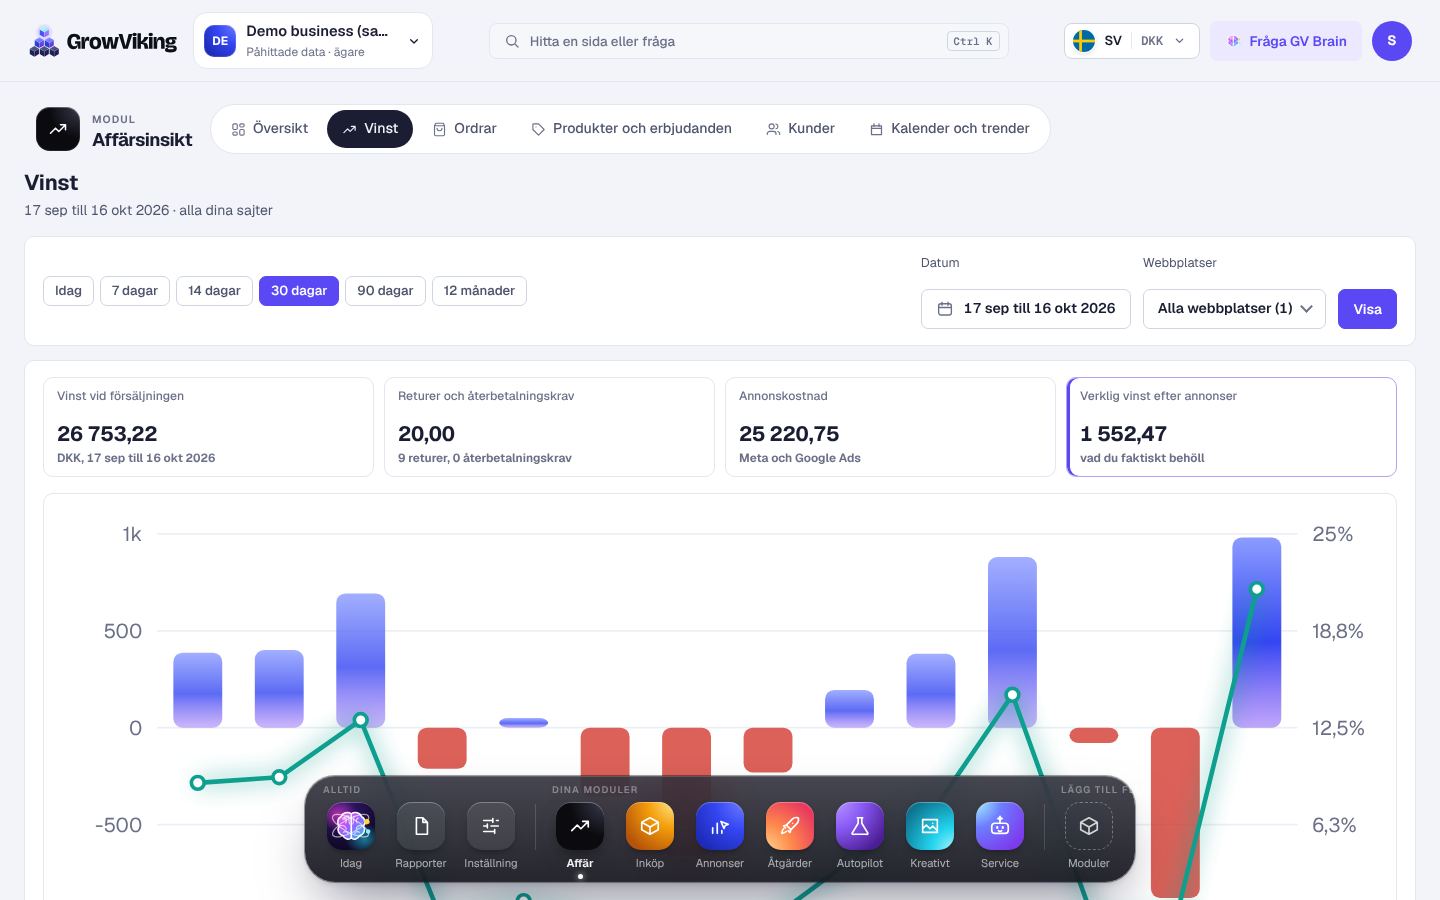Switch to the Kunder tab
Viewport: 1440px width, 900px height.
point(800,129)
